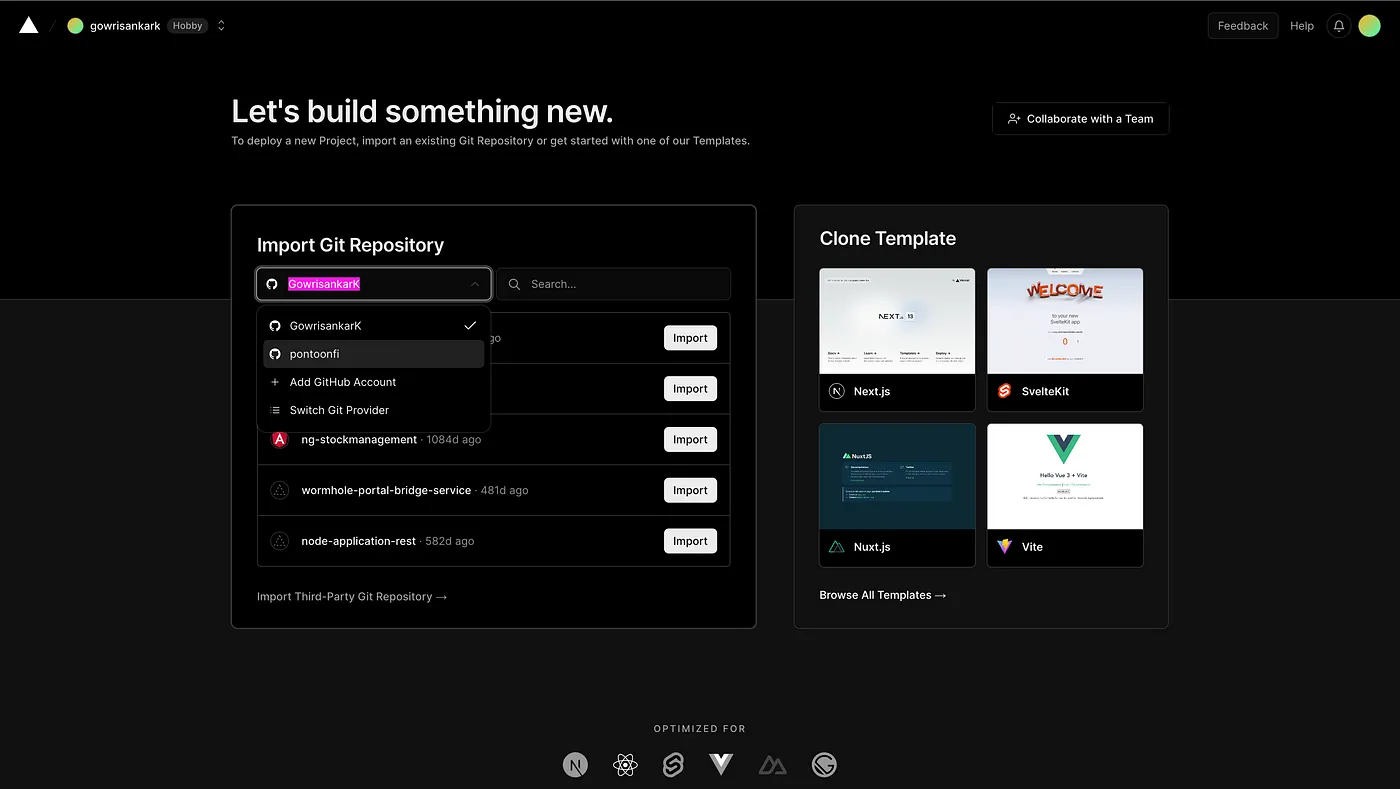Click the Vite logo icon in template card
Viewport: 1400px width, 789px height.
[1005, 547]
